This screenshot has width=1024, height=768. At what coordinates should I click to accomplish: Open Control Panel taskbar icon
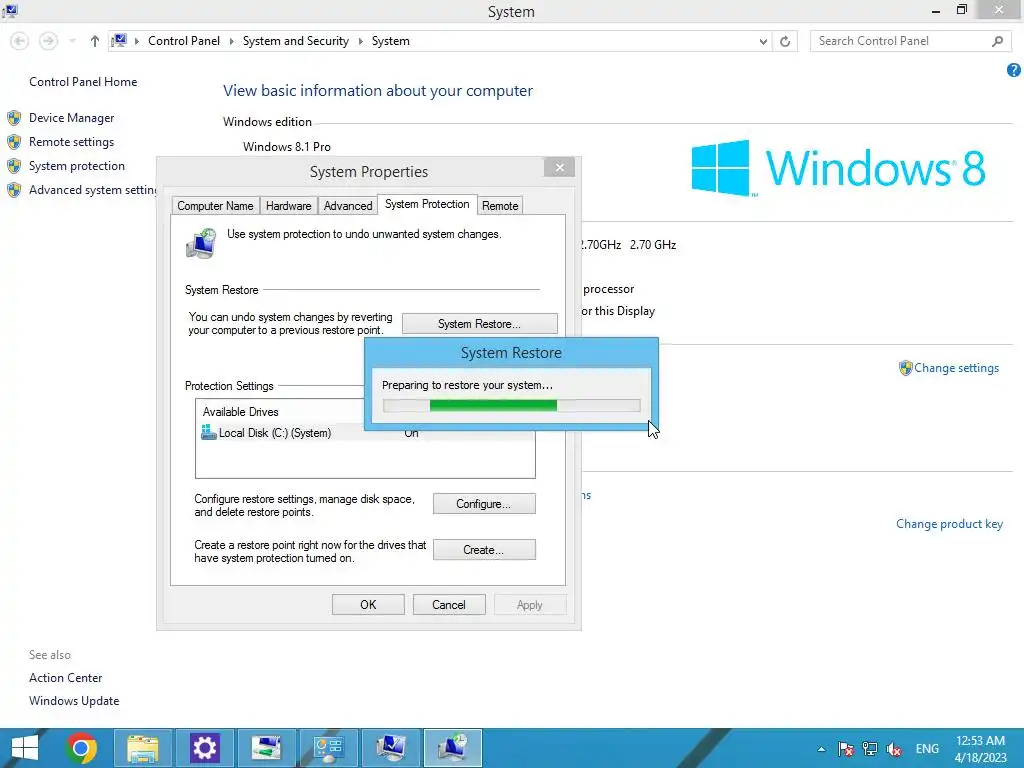[x=328, y=748]
